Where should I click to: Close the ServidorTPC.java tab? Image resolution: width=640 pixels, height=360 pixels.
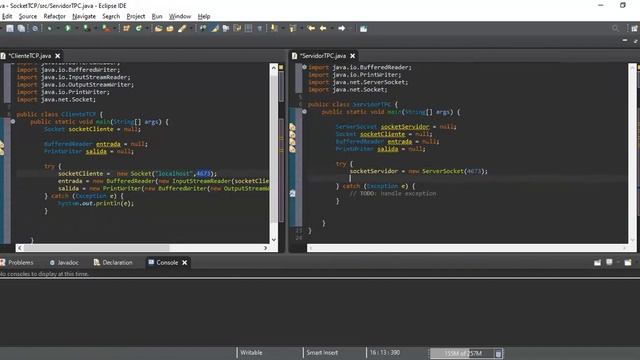coord(353,56)
